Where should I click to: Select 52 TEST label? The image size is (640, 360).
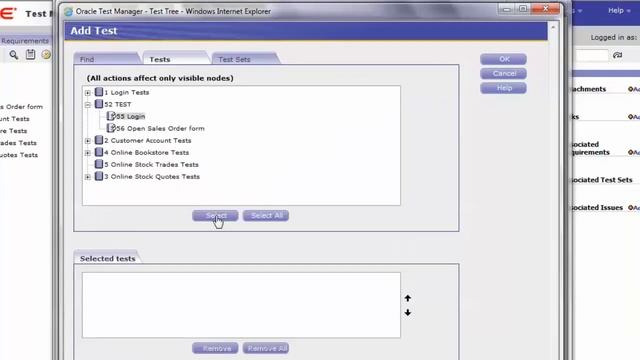118,104
